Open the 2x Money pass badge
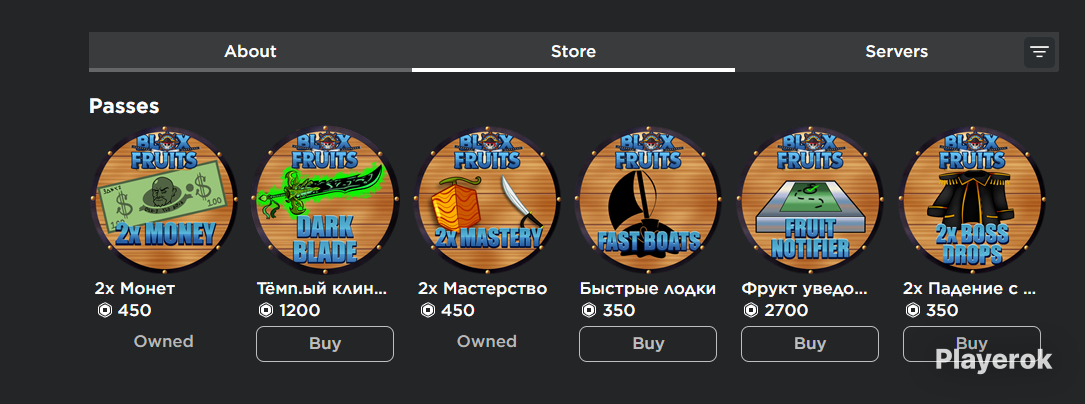This screenshot has width=1085, height=404. tap(163, 199)
